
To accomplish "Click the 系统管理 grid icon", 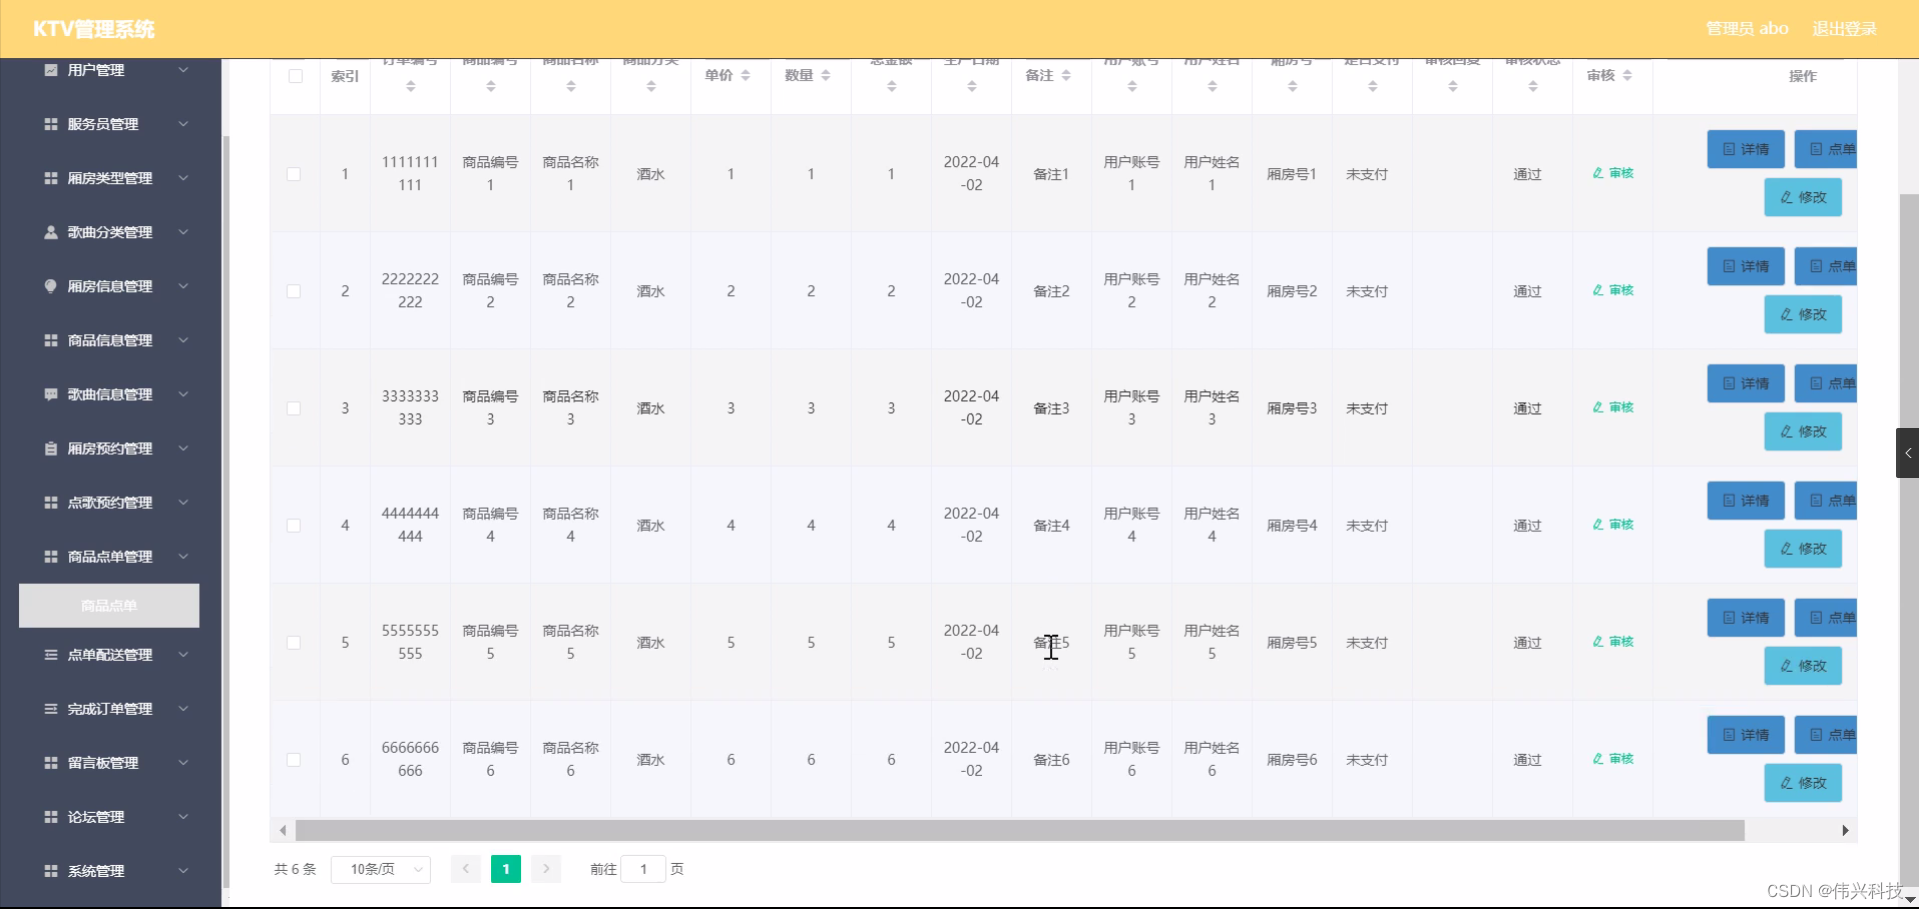I will click(49, 870).
